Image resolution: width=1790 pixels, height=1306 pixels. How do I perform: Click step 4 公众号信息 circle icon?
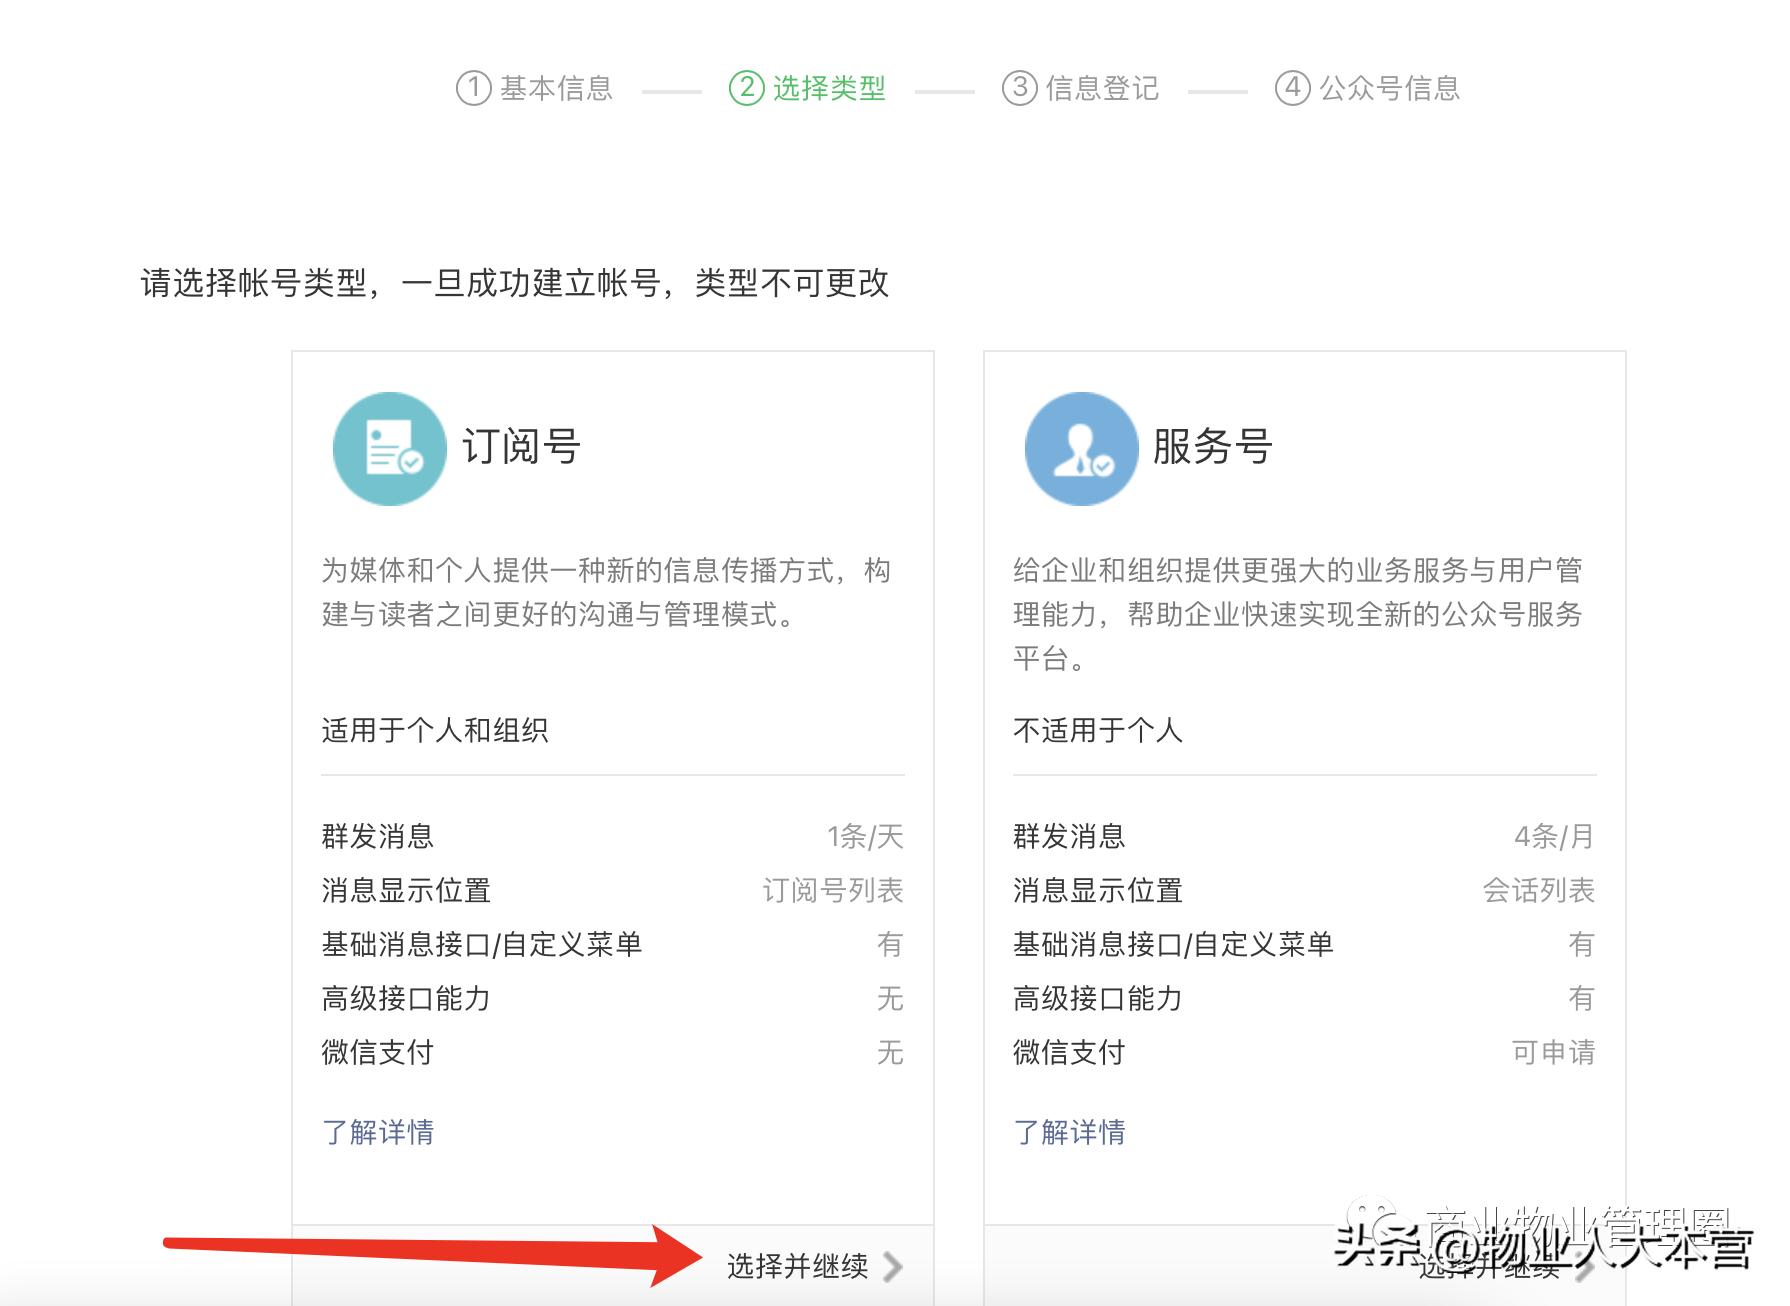pyautogui.click(x=1292, y=88)
